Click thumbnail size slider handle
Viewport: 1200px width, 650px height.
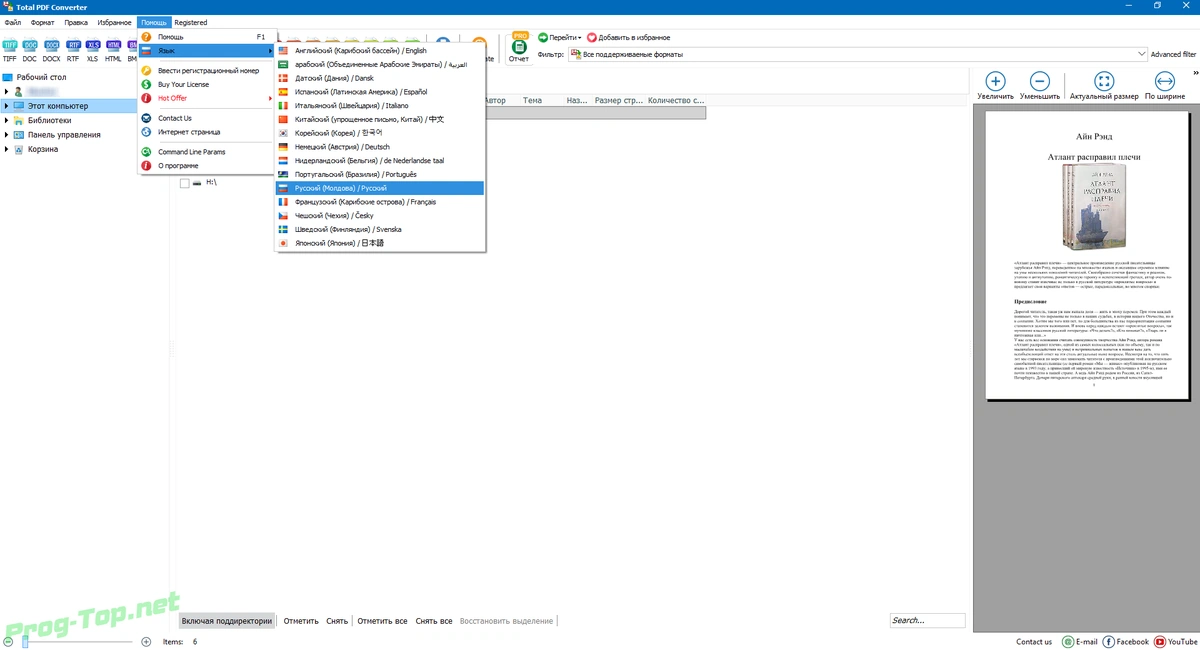click(x=25, y=641)
